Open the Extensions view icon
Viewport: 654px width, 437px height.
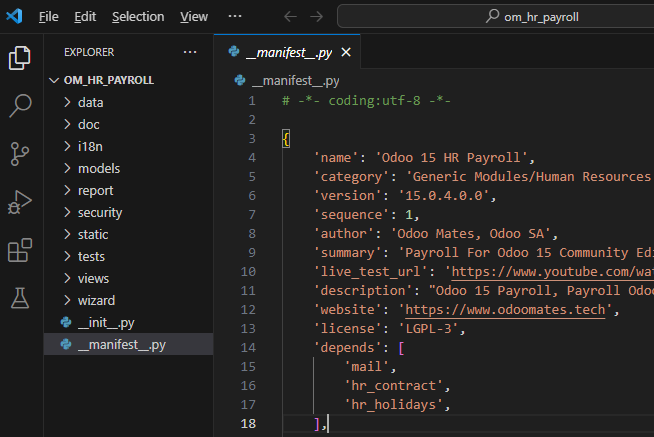20,250
